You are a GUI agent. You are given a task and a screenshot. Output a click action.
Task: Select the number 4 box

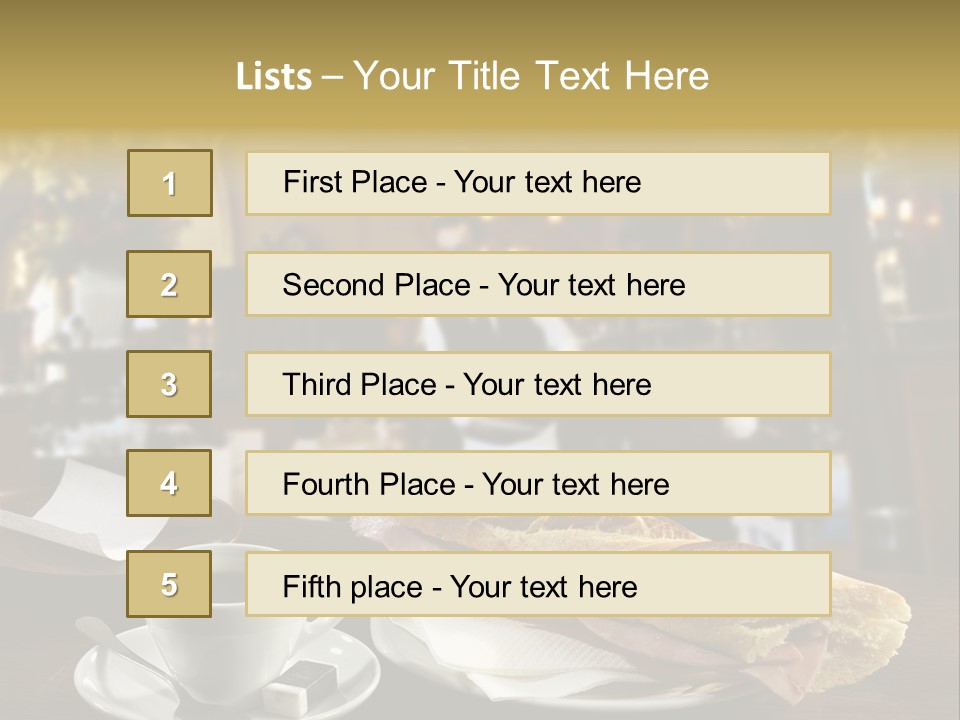169,483
